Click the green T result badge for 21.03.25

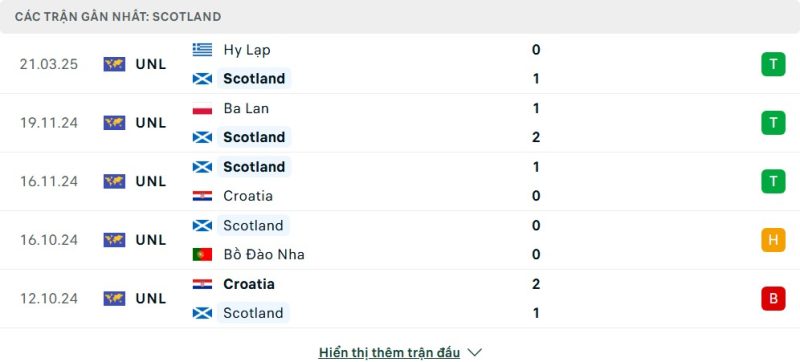pos(773,64)
